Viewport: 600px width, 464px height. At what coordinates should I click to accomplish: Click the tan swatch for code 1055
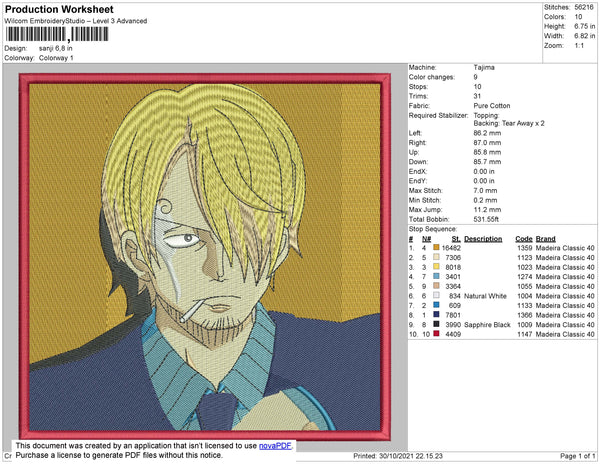coord(436,286)
